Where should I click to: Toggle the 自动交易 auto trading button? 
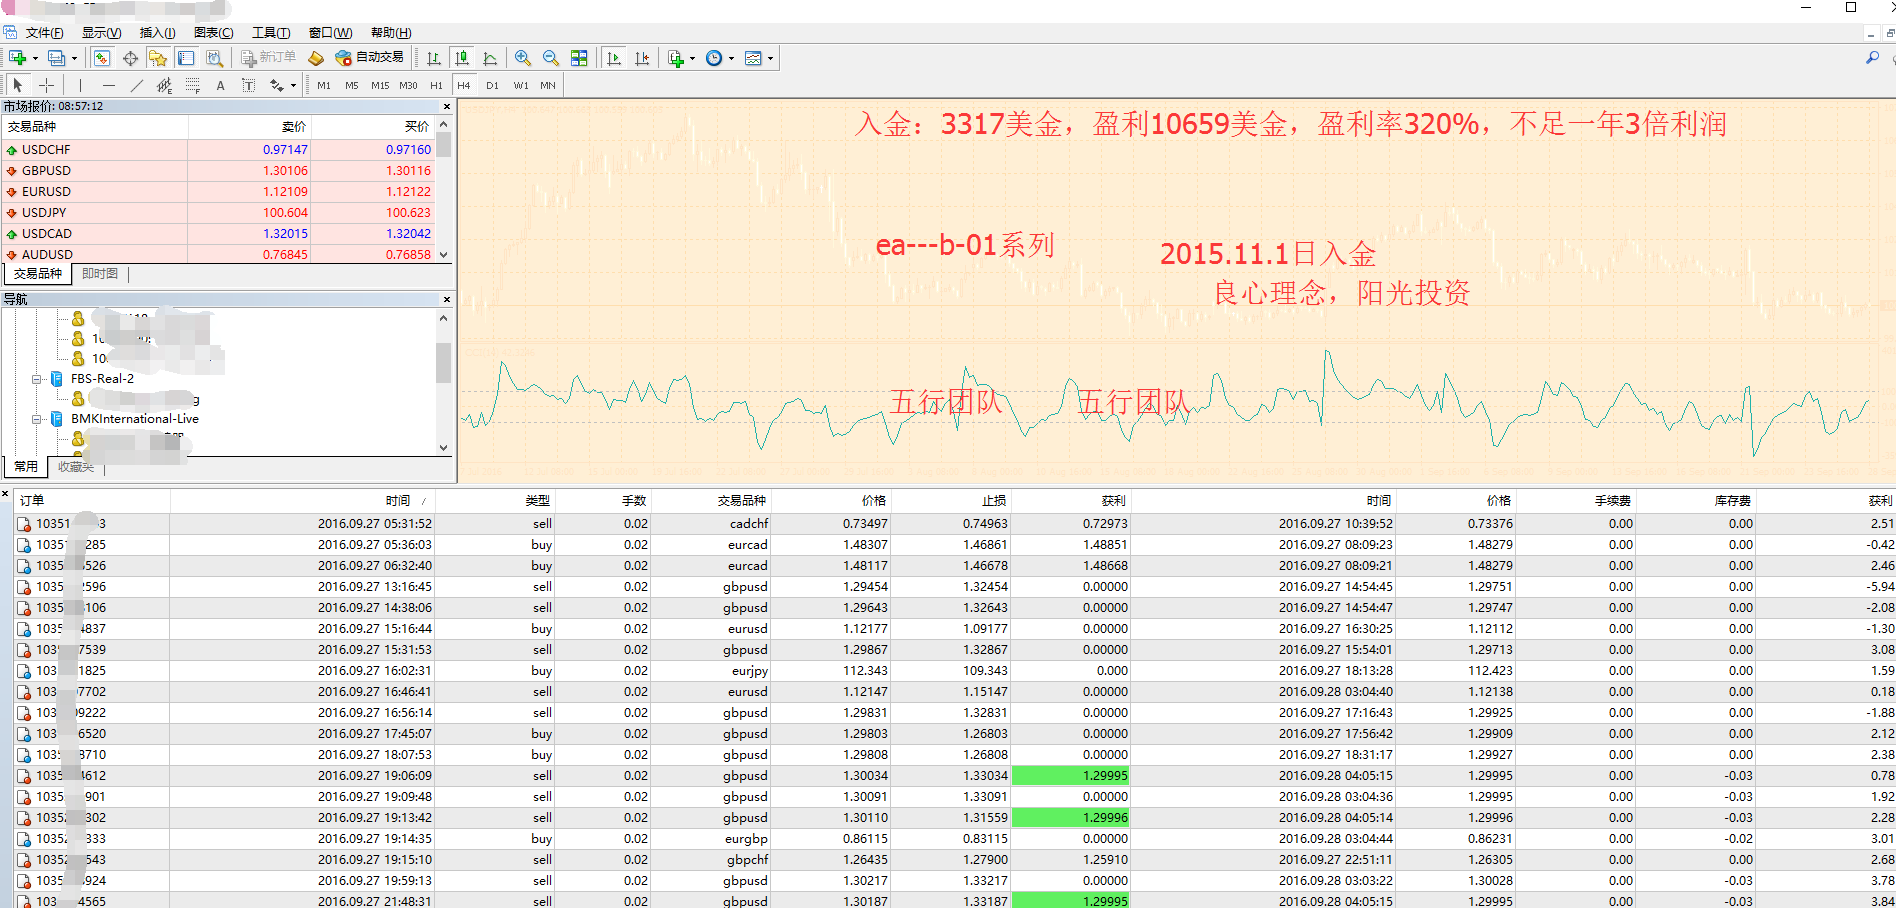point(370,58)
